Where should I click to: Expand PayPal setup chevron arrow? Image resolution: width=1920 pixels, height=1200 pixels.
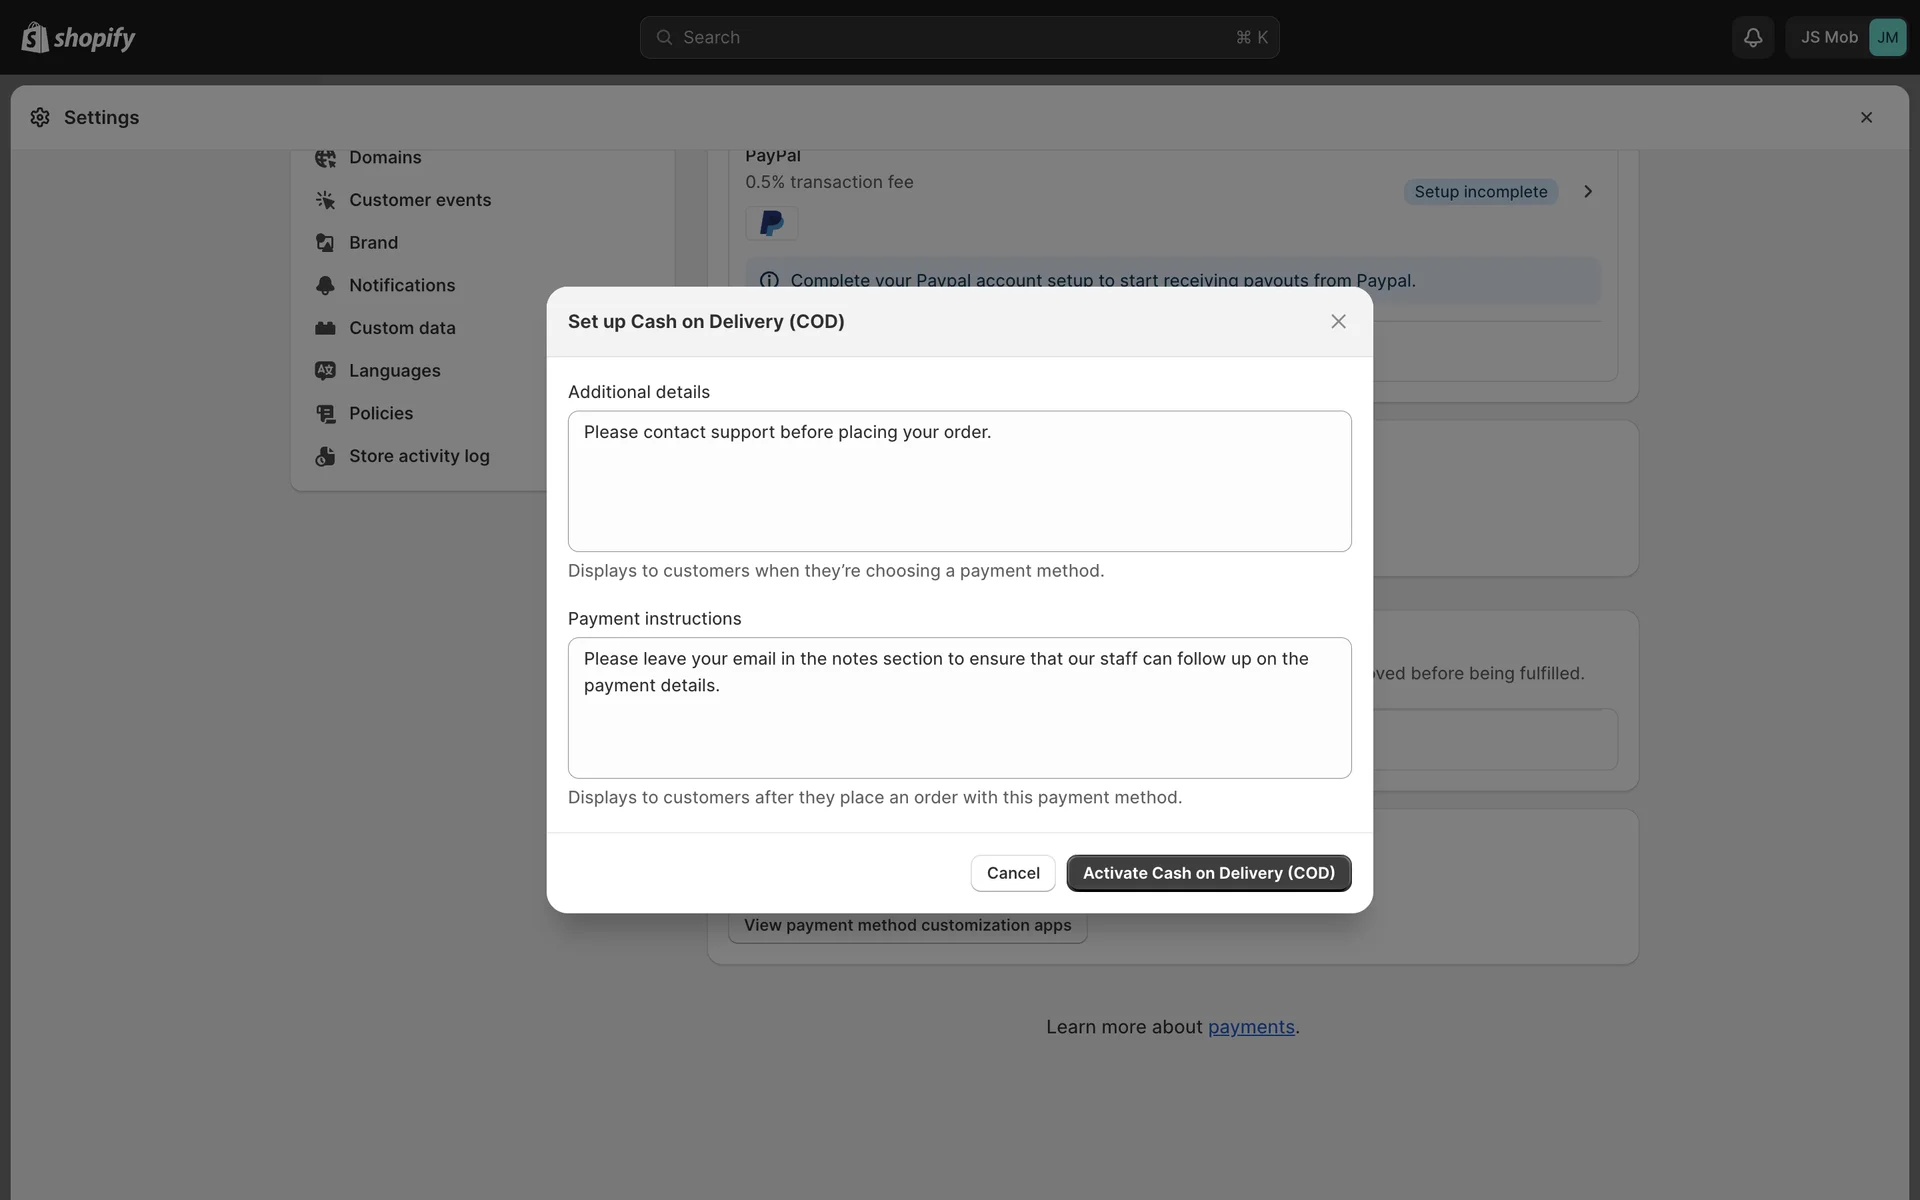1587,192
